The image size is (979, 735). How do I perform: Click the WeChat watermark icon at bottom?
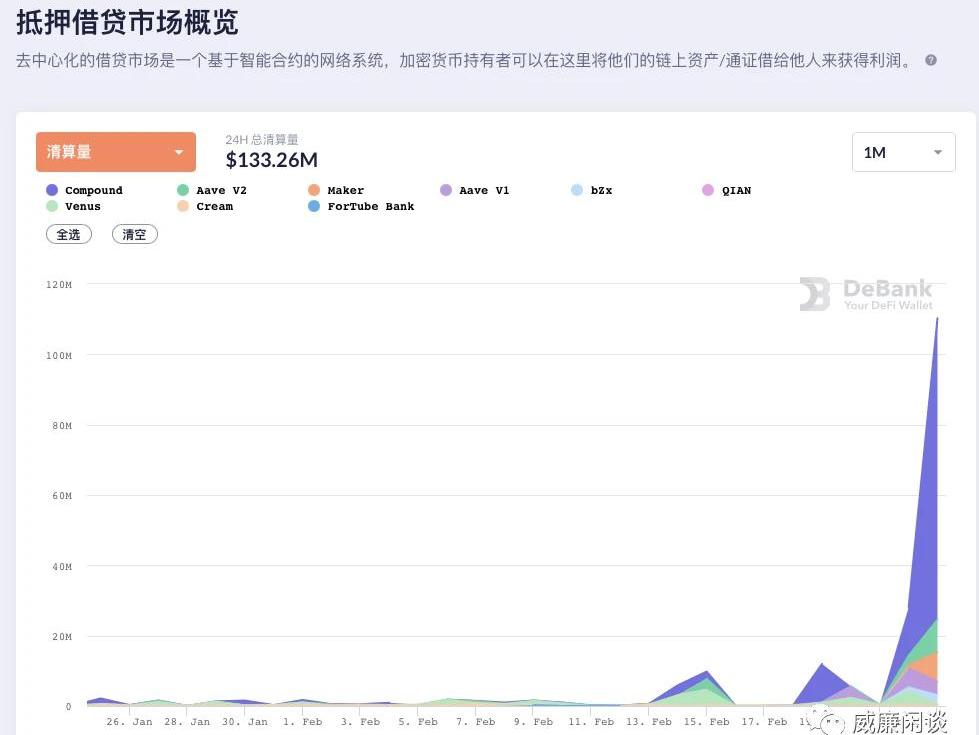[x=828, y=721]
